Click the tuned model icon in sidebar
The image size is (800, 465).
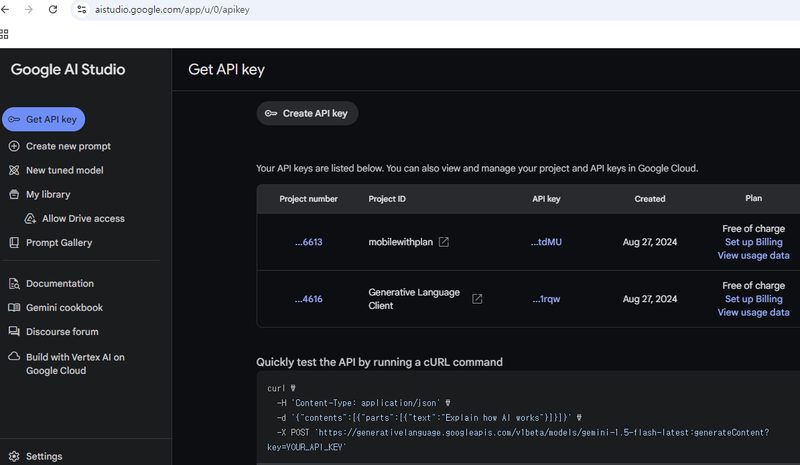pos(14,170)
